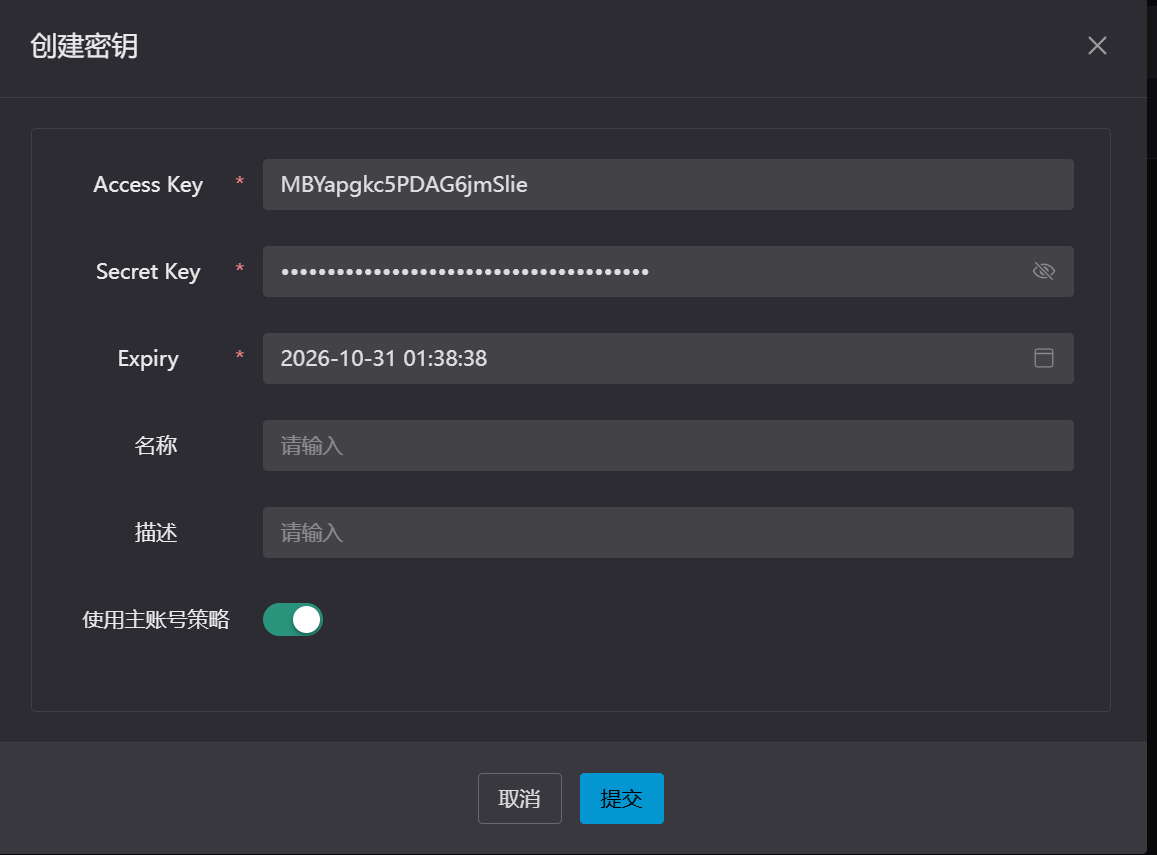Cancel with the 取消 button
Image resolution: width=1157 pixels, height=855 pixels.
click(519, 798)
